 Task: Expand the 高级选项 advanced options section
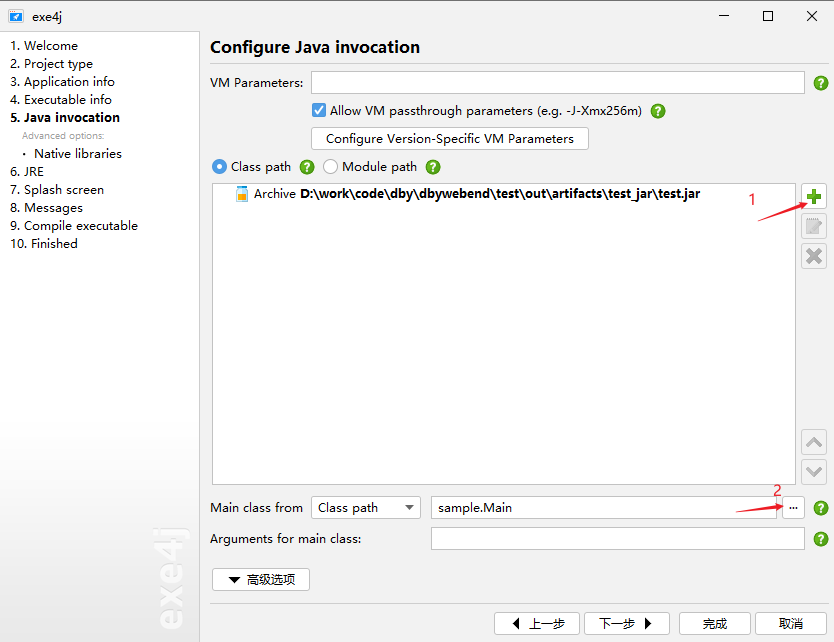(260, 579)
